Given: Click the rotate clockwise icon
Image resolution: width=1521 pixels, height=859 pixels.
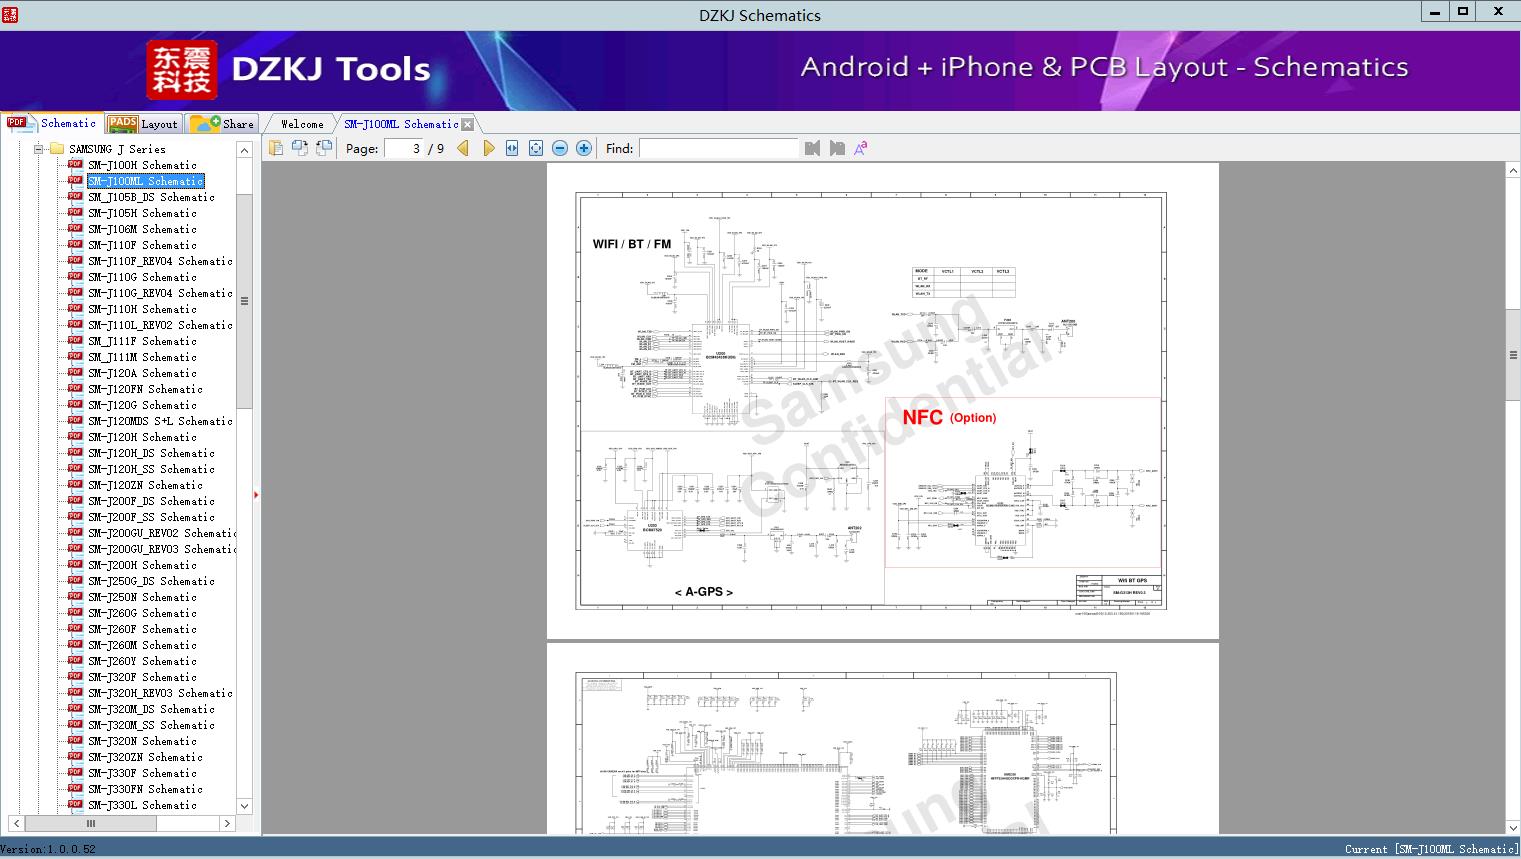Looking at the screenshot, I should (324, 148).
